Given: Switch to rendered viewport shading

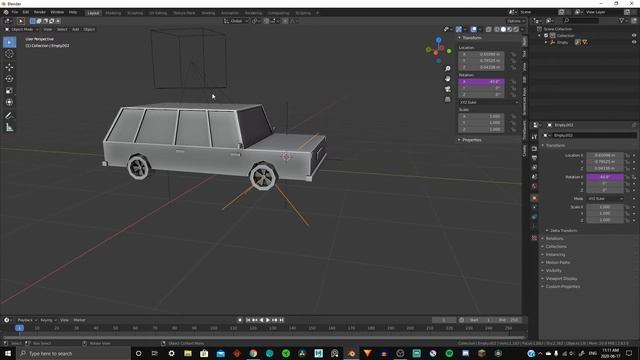Looking at the screenshot, I should [516, 29].
